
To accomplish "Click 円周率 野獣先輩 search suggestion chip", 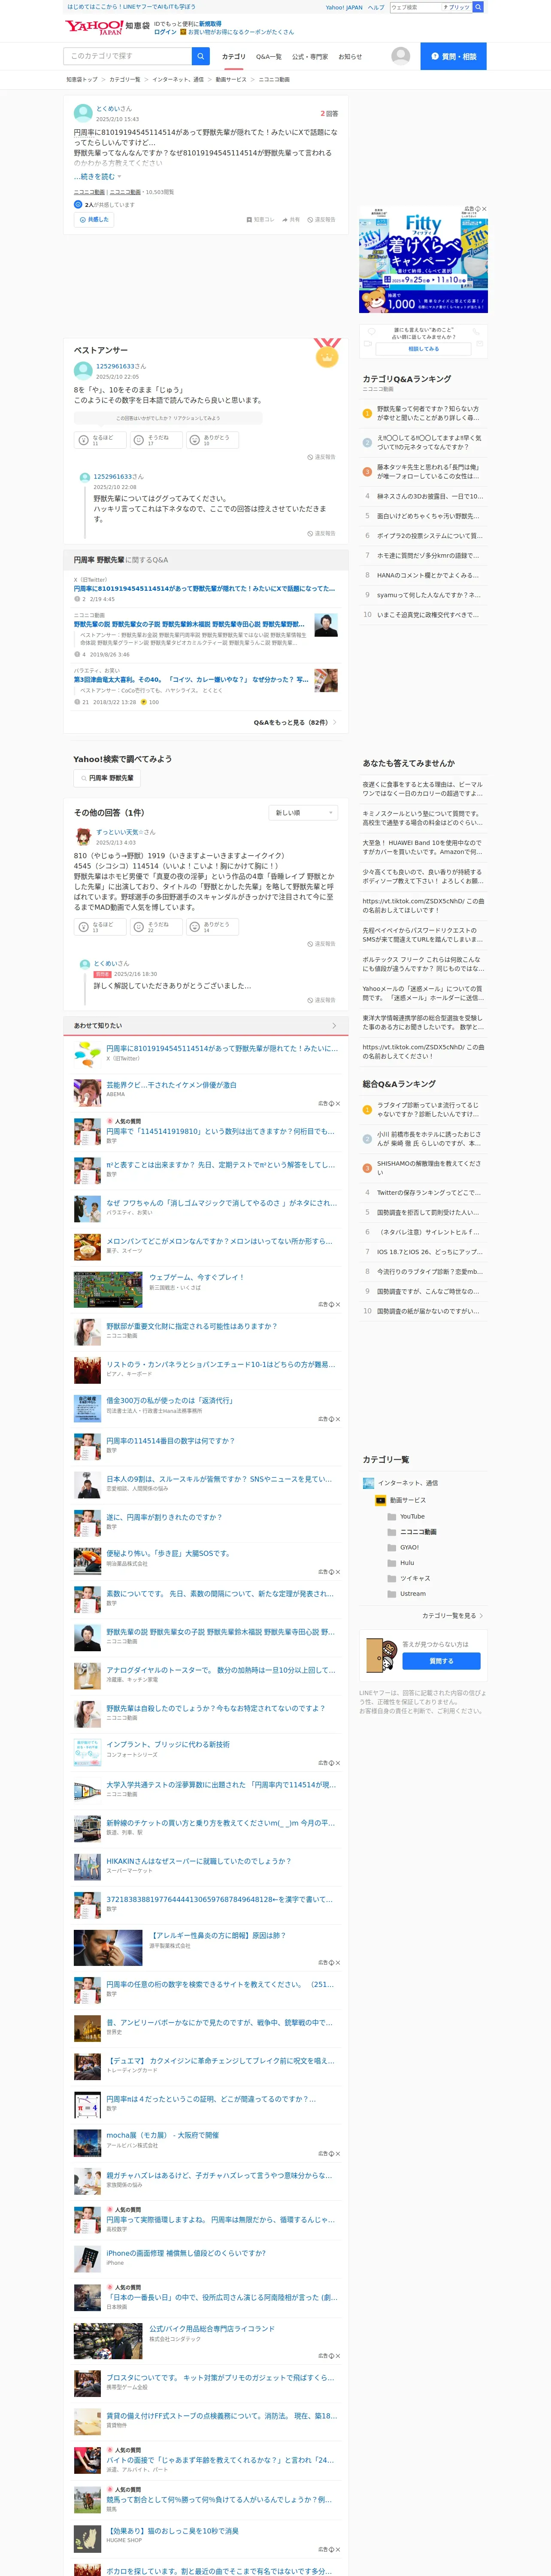I will tap(106, 778).
